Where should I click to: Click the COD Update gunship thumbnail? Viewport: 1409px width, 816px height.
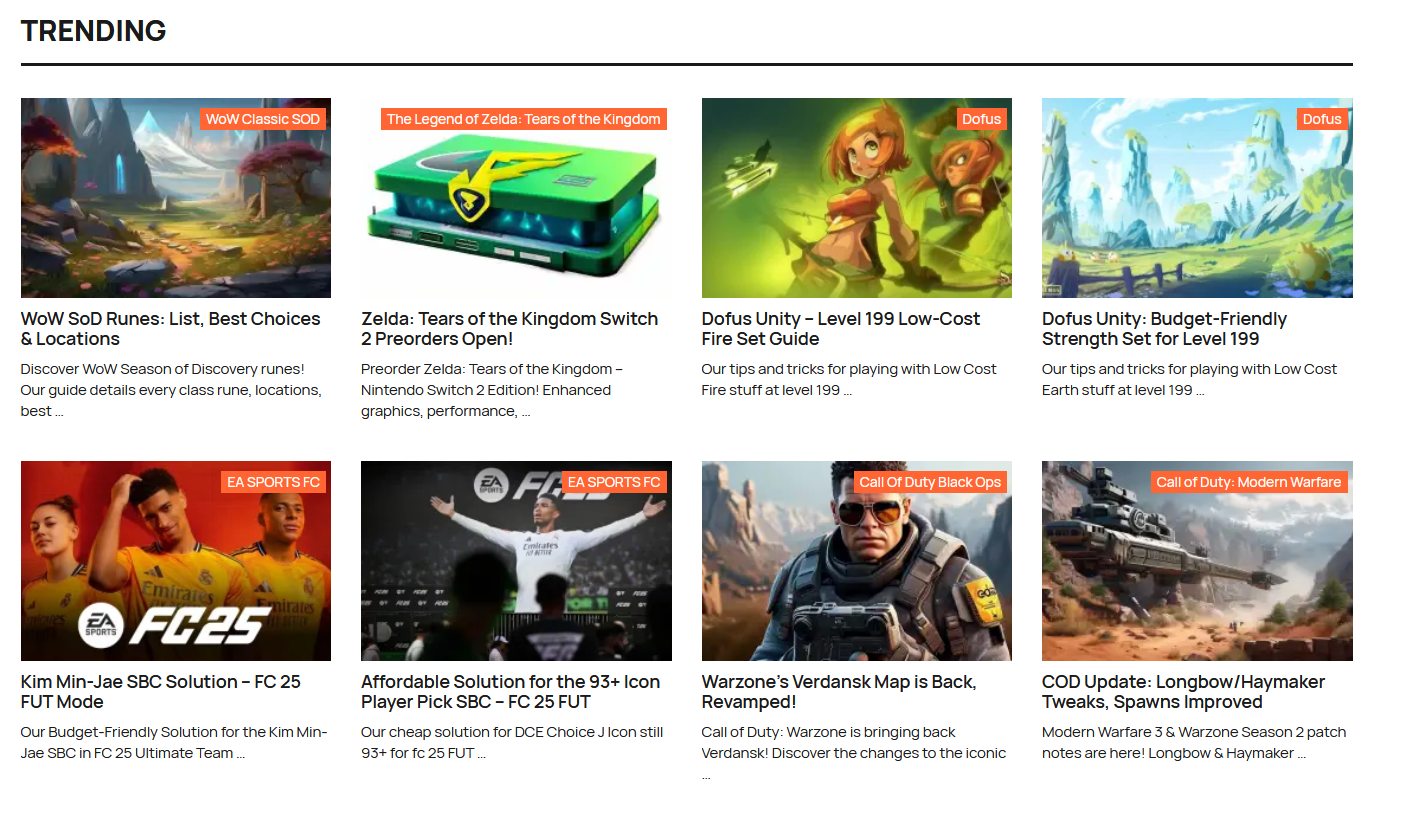1197,561
